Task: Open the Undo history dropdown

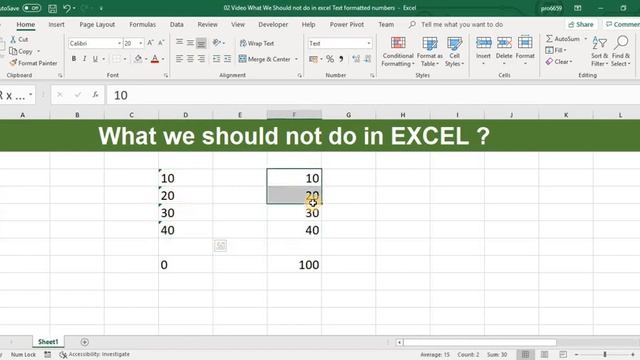Action: 74,8
